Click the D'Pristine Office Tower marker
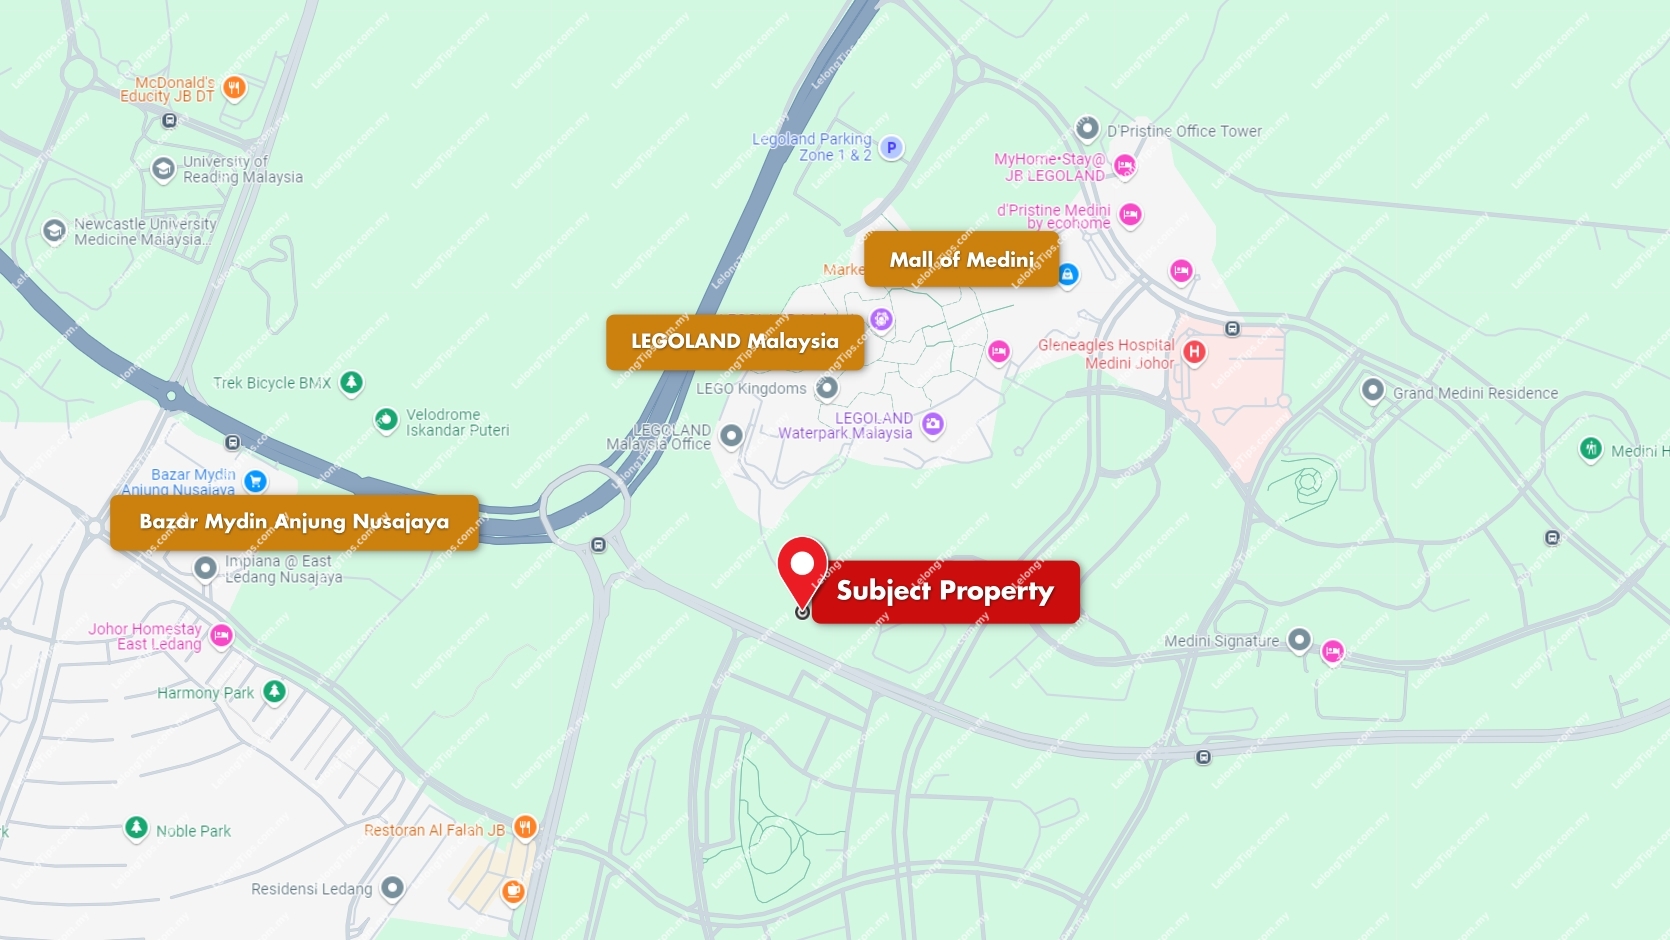1670x940 pixels. [x=1087, y=128]
